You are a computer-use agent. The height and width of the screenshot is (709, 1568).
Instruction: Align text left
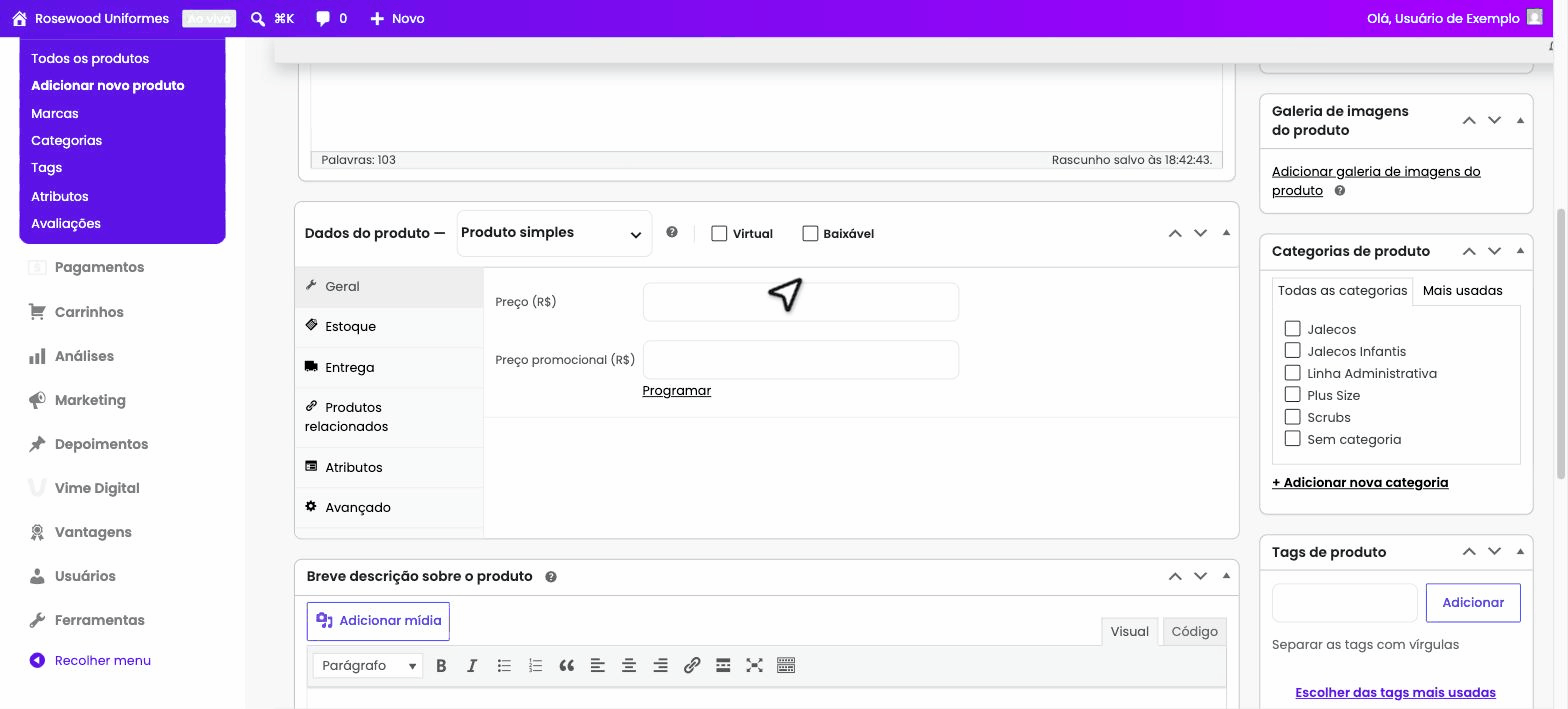click(x=598, y=666)
